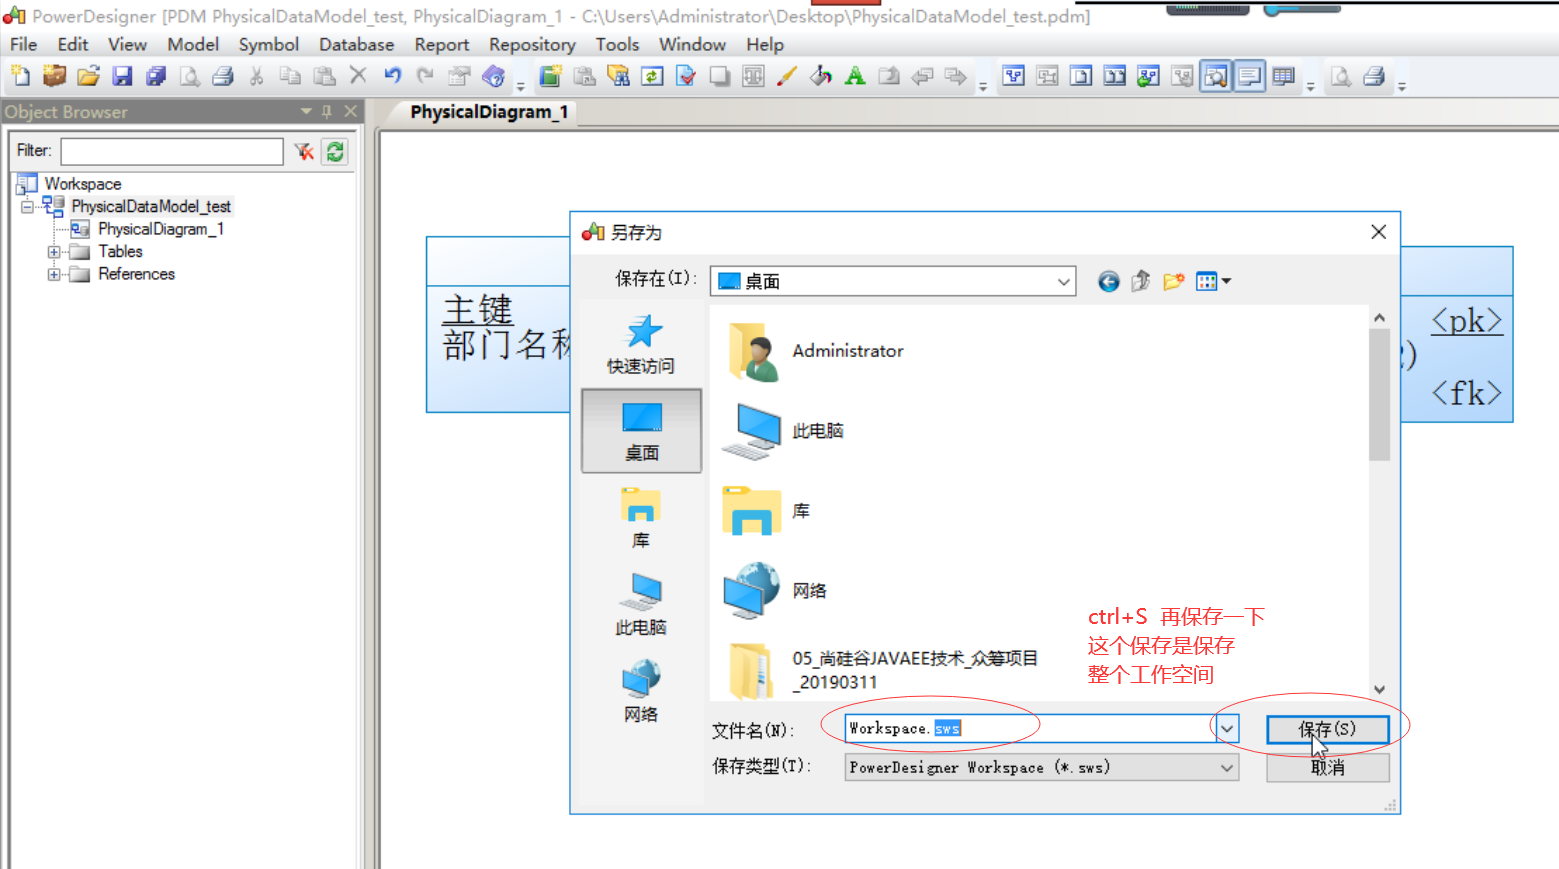Viewport: 1559px width, 869px height.
Task: Toggle the output note window toolbar button
Action: click(1250, 76)
